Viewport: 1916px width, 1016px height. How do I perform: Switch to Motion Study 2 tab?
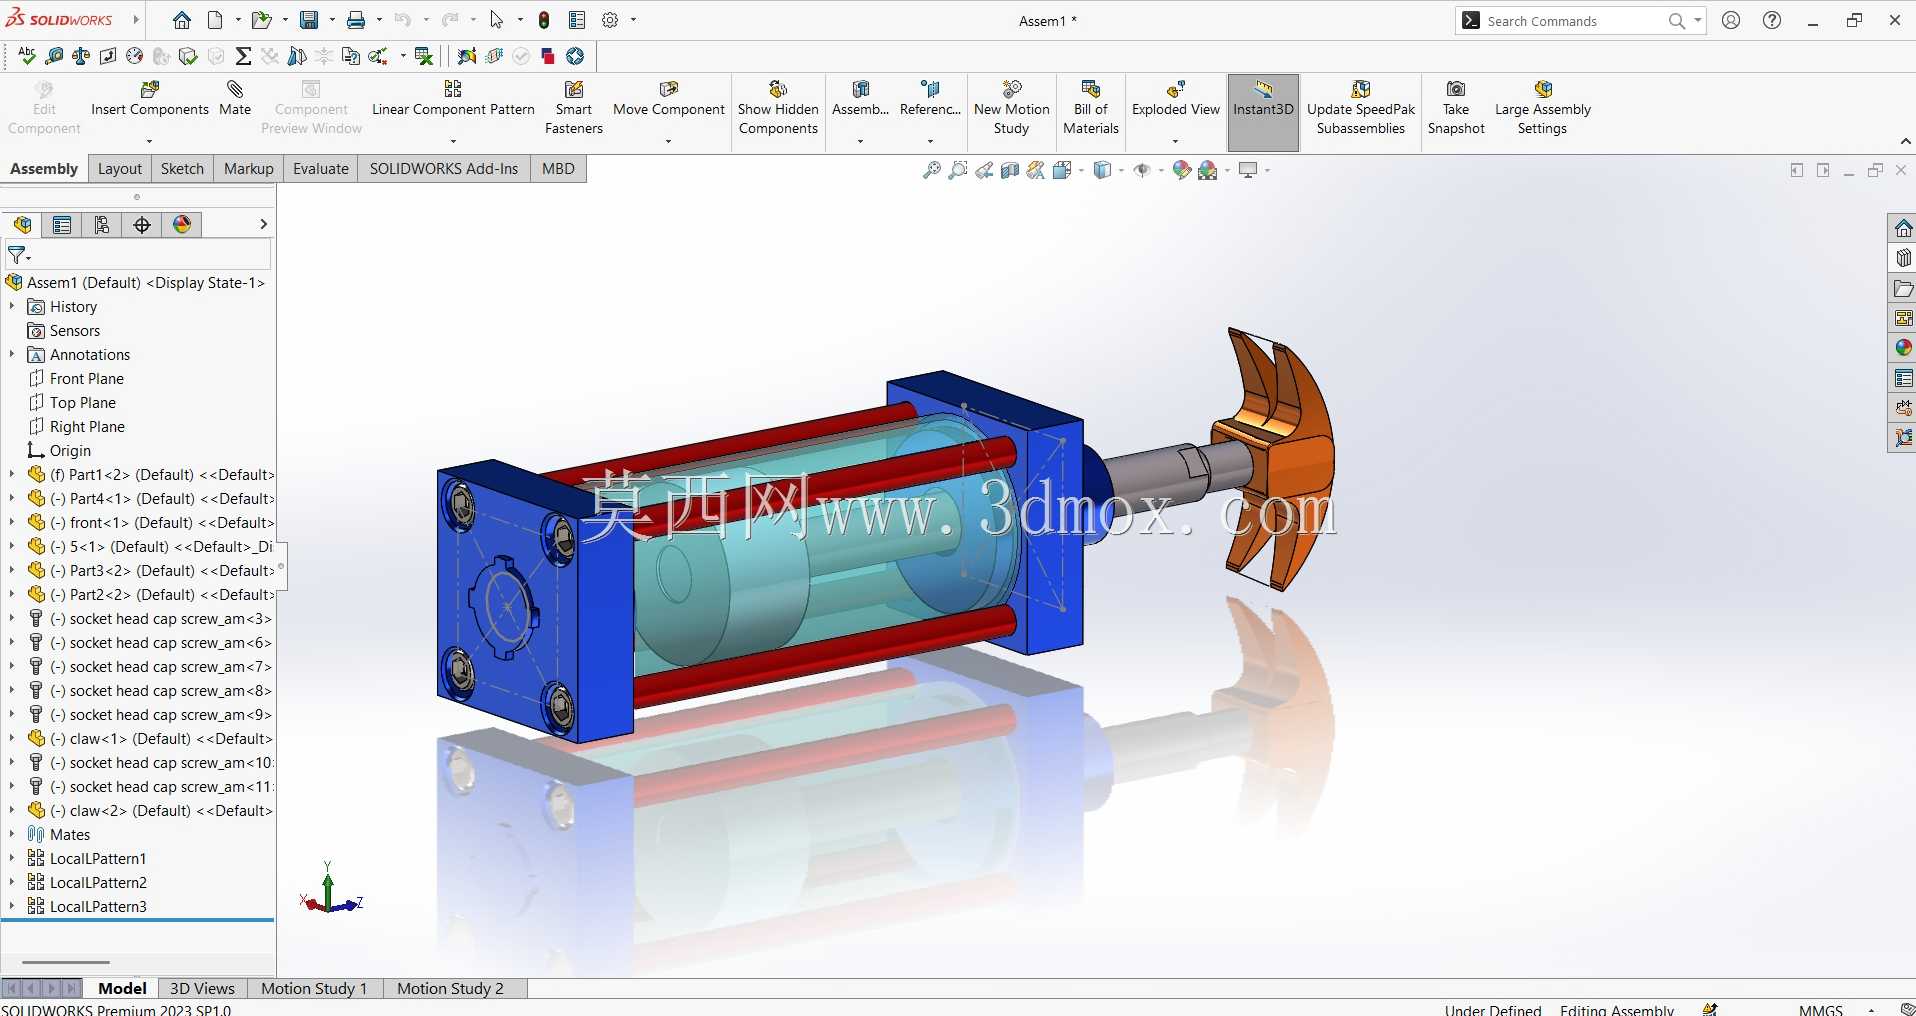click(x=450, y=988)
